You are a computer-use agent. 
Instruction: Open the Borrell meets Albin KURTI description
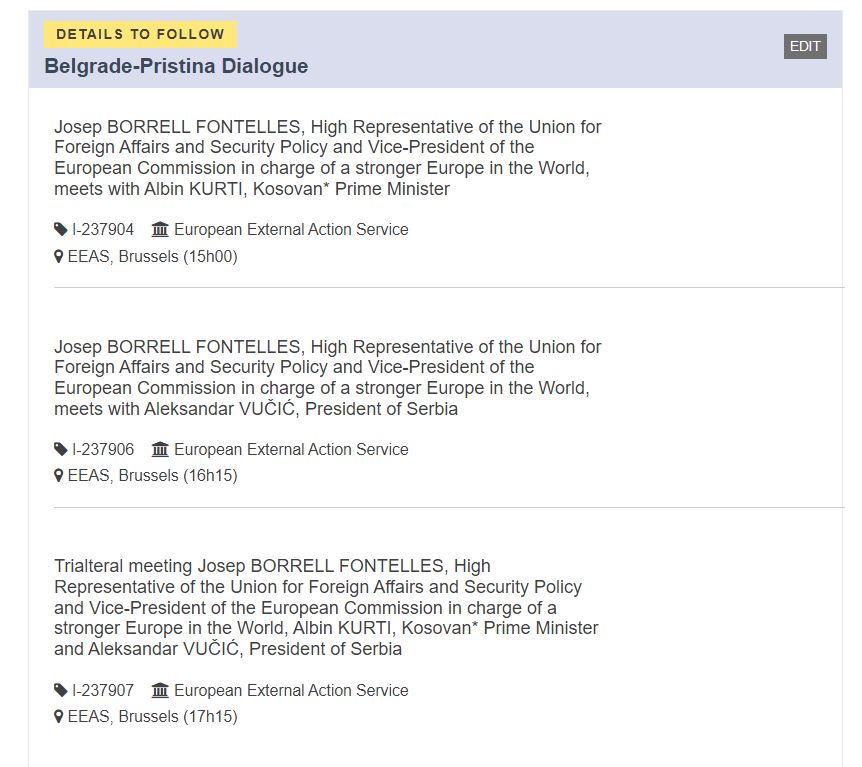[328, 158]
